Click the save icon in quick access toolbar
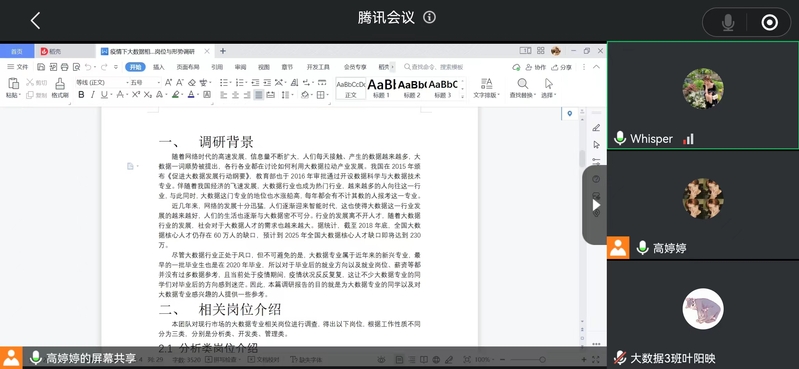Screen dimensions: 799x369 click(41, 67)
